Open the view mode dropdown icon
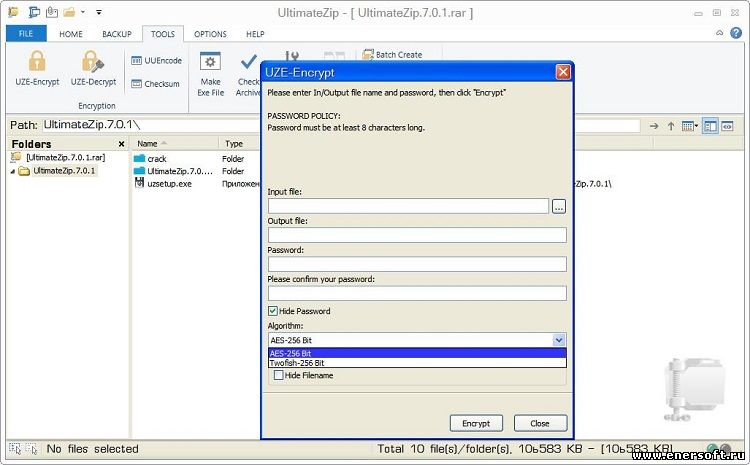 click(x=690, y=126)
